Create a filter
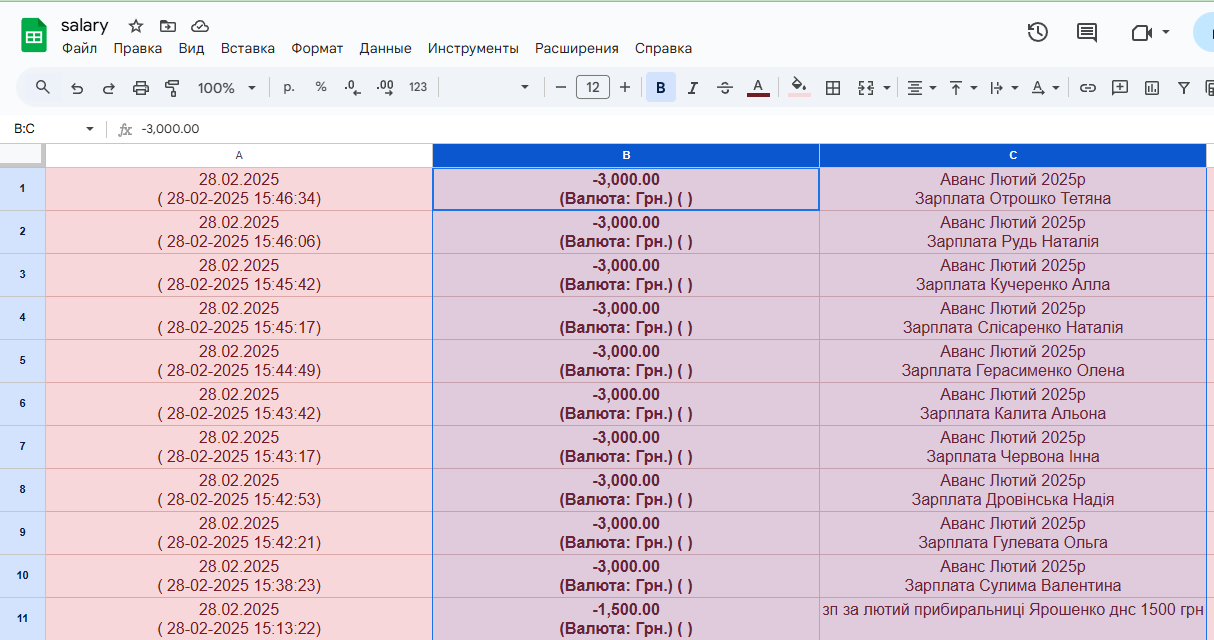The width and height of the screenshot is (1214, 640). [1184, 88]
